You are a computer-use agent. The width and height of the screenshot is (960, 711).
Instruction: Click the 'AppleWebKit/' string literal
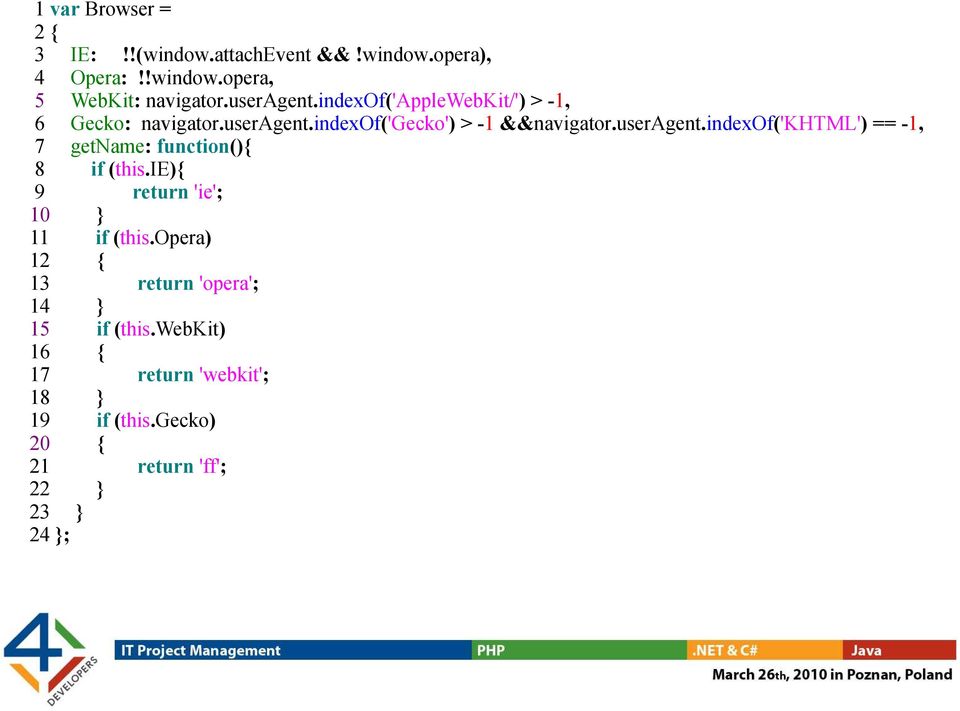tap(455, 100)
